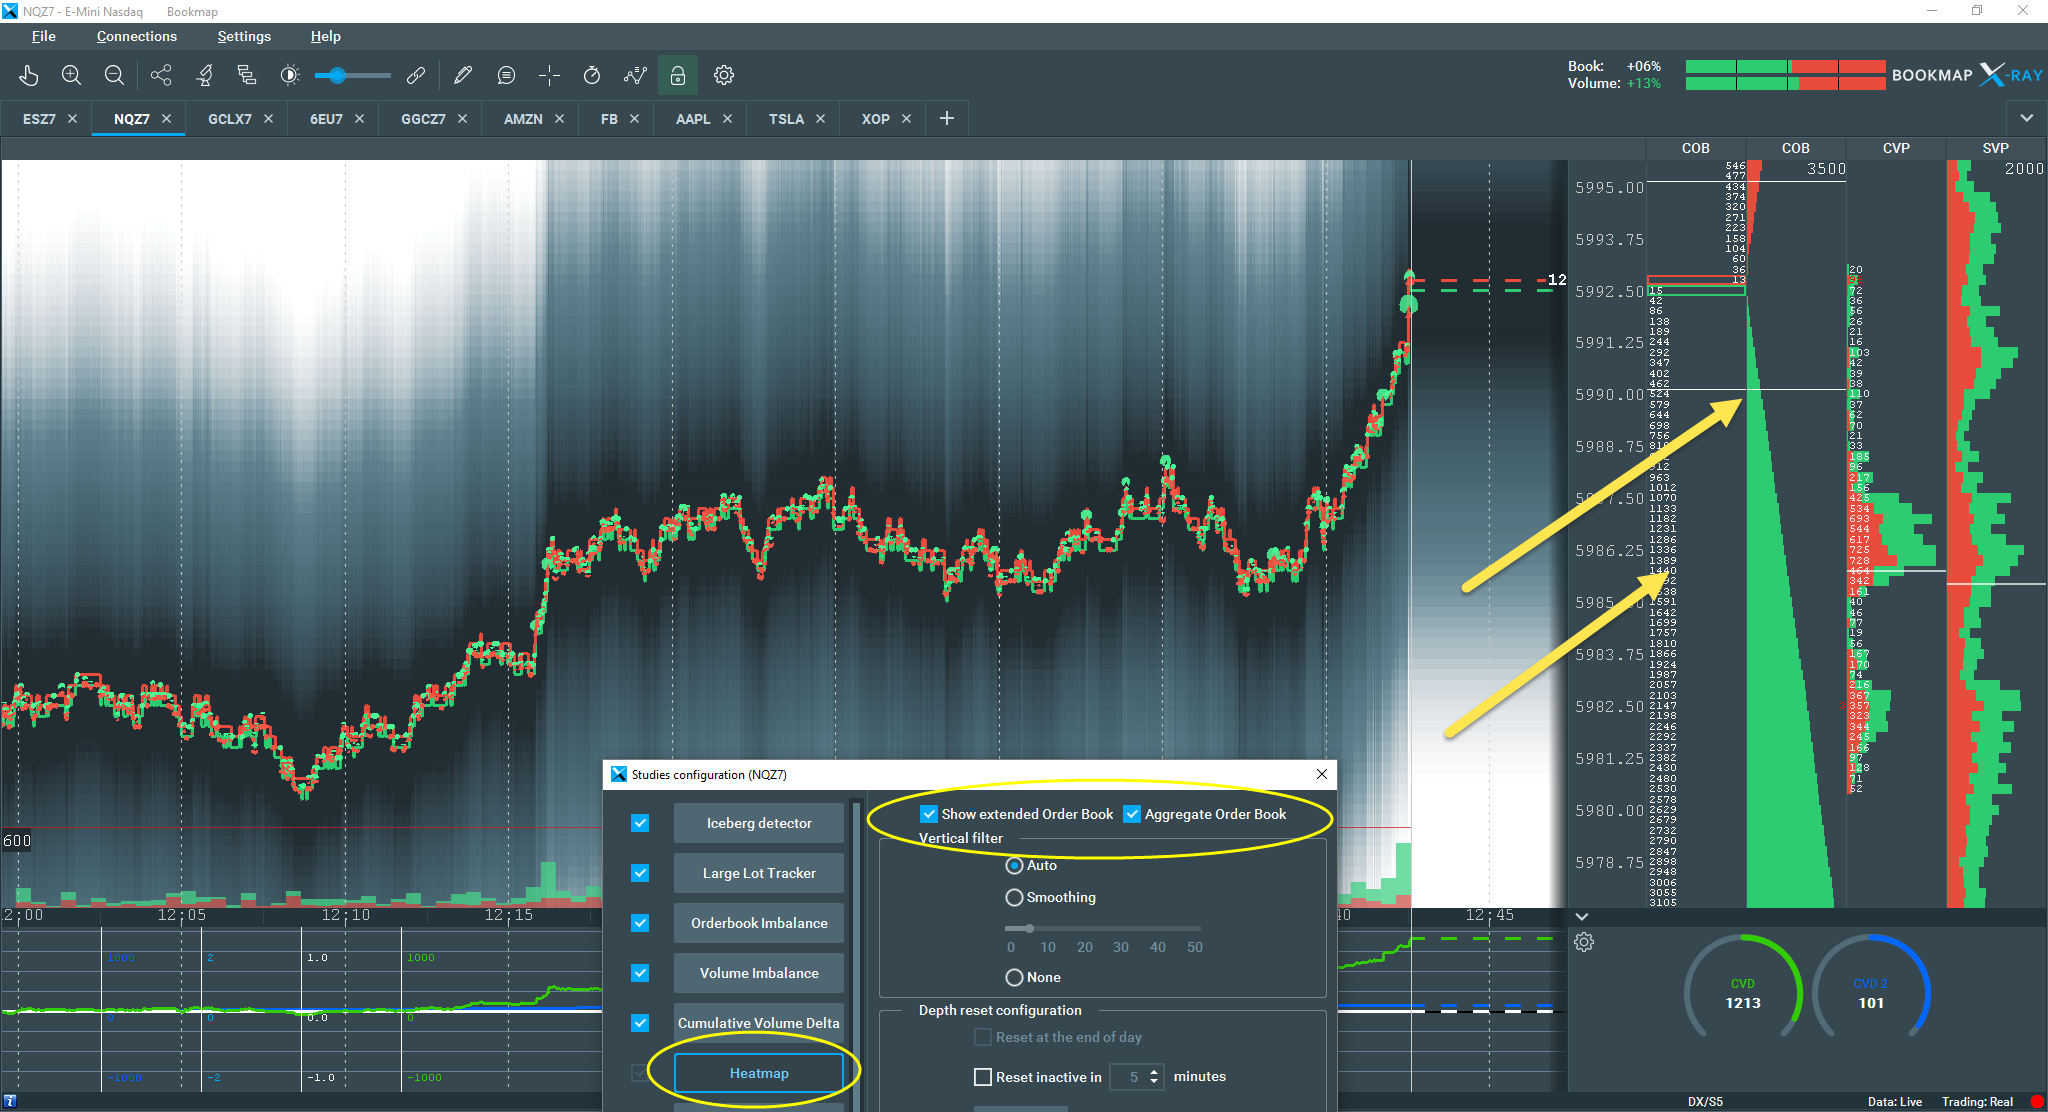This screenshot has height=1112, width=2048.
Task: Select the Auto vertical filter option
Action: (x=1014, y=865)
